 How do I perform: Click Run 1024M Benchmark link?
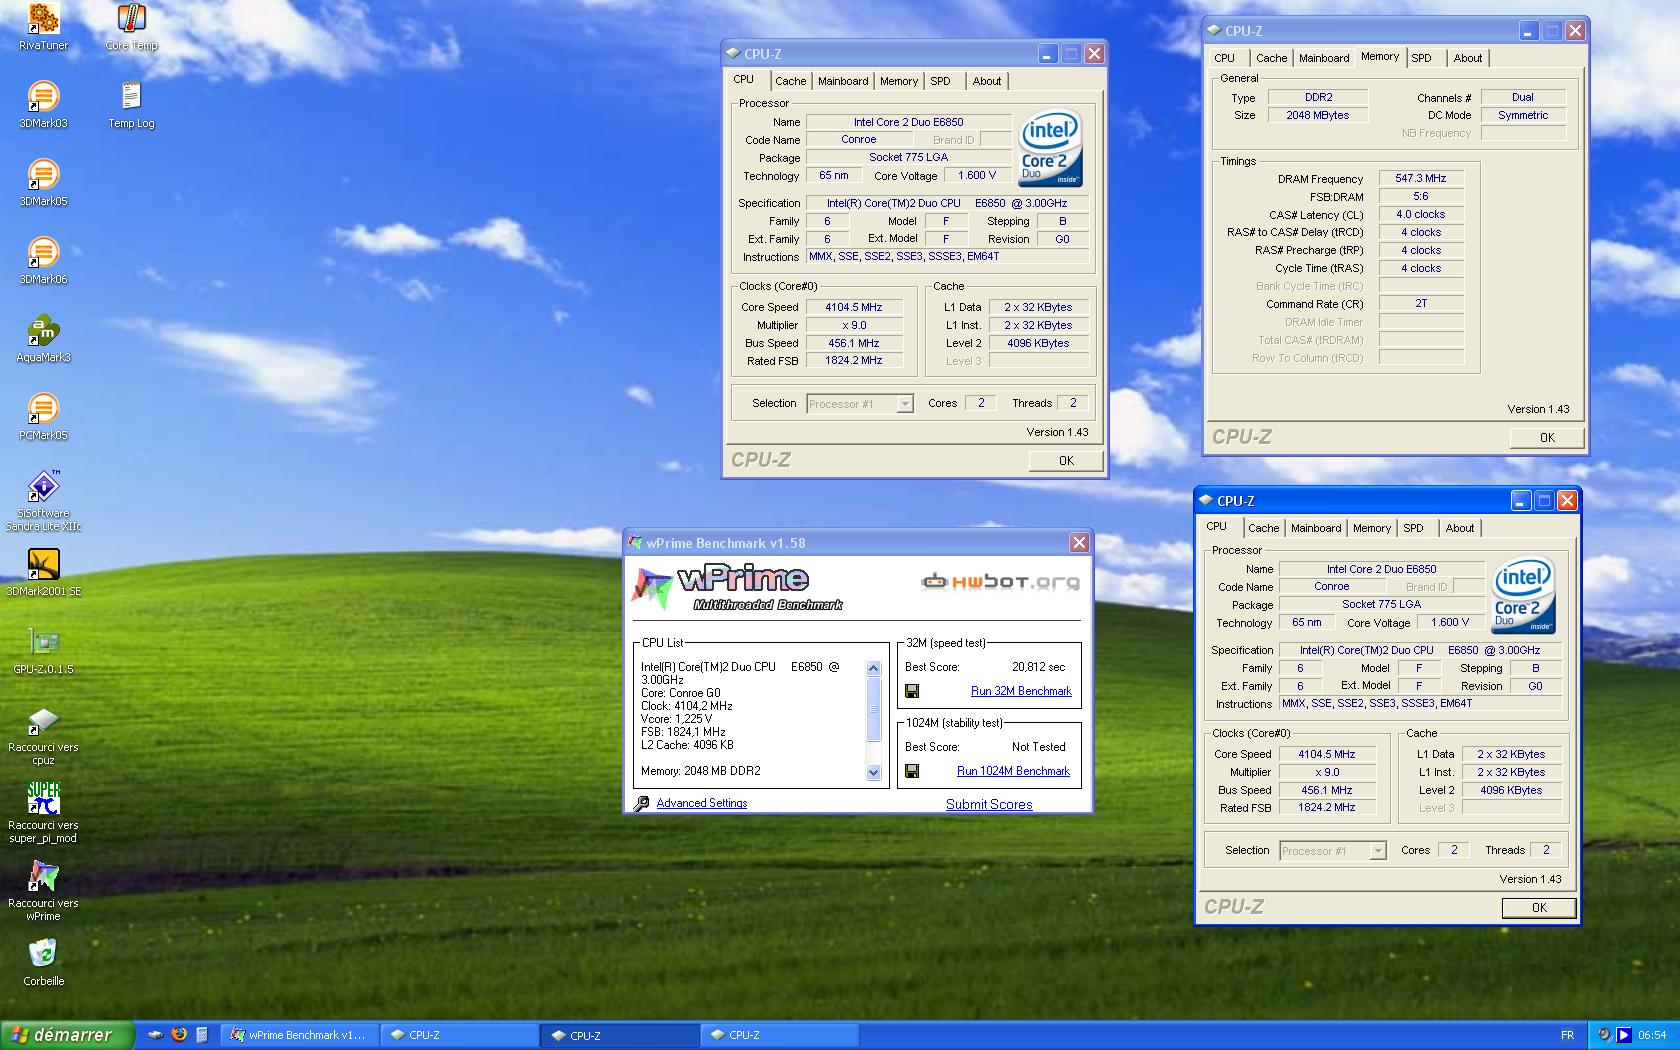[1013, 771]
